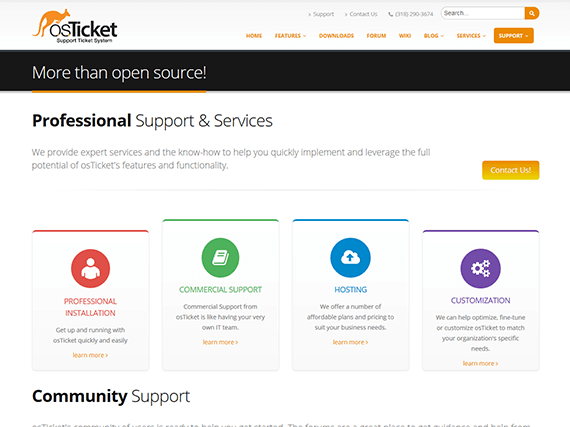Expand the Features dropdown menu

290,36
